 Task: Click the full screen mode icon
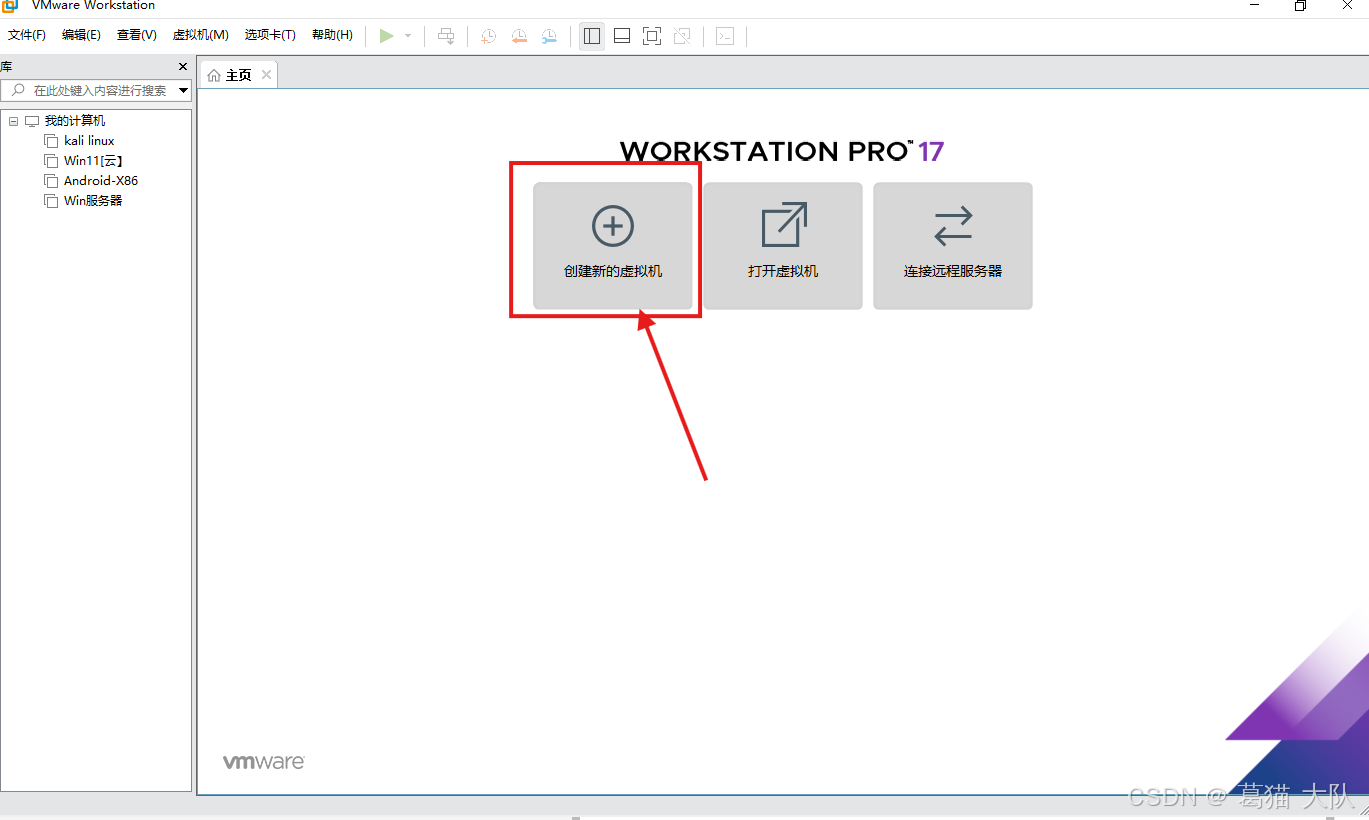(652, 36)
